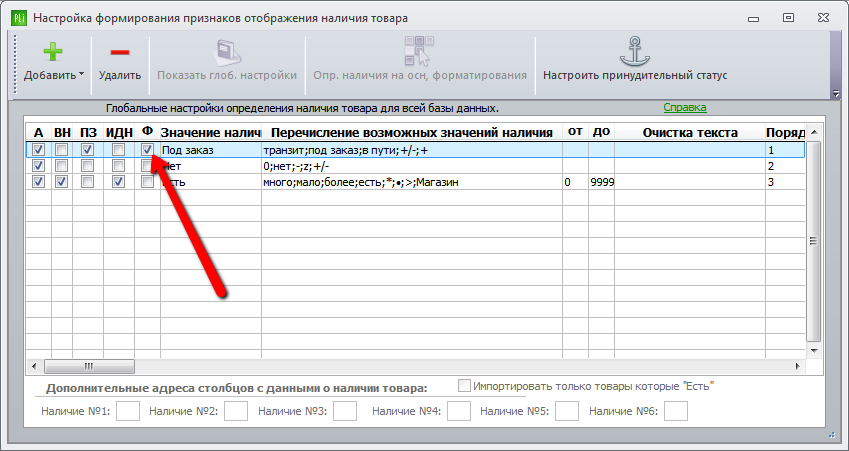Viewport: 849px width, 451px height.
Task: Click Опр. наличия на осн. форматирования icon
Action: tap(419, 51)
